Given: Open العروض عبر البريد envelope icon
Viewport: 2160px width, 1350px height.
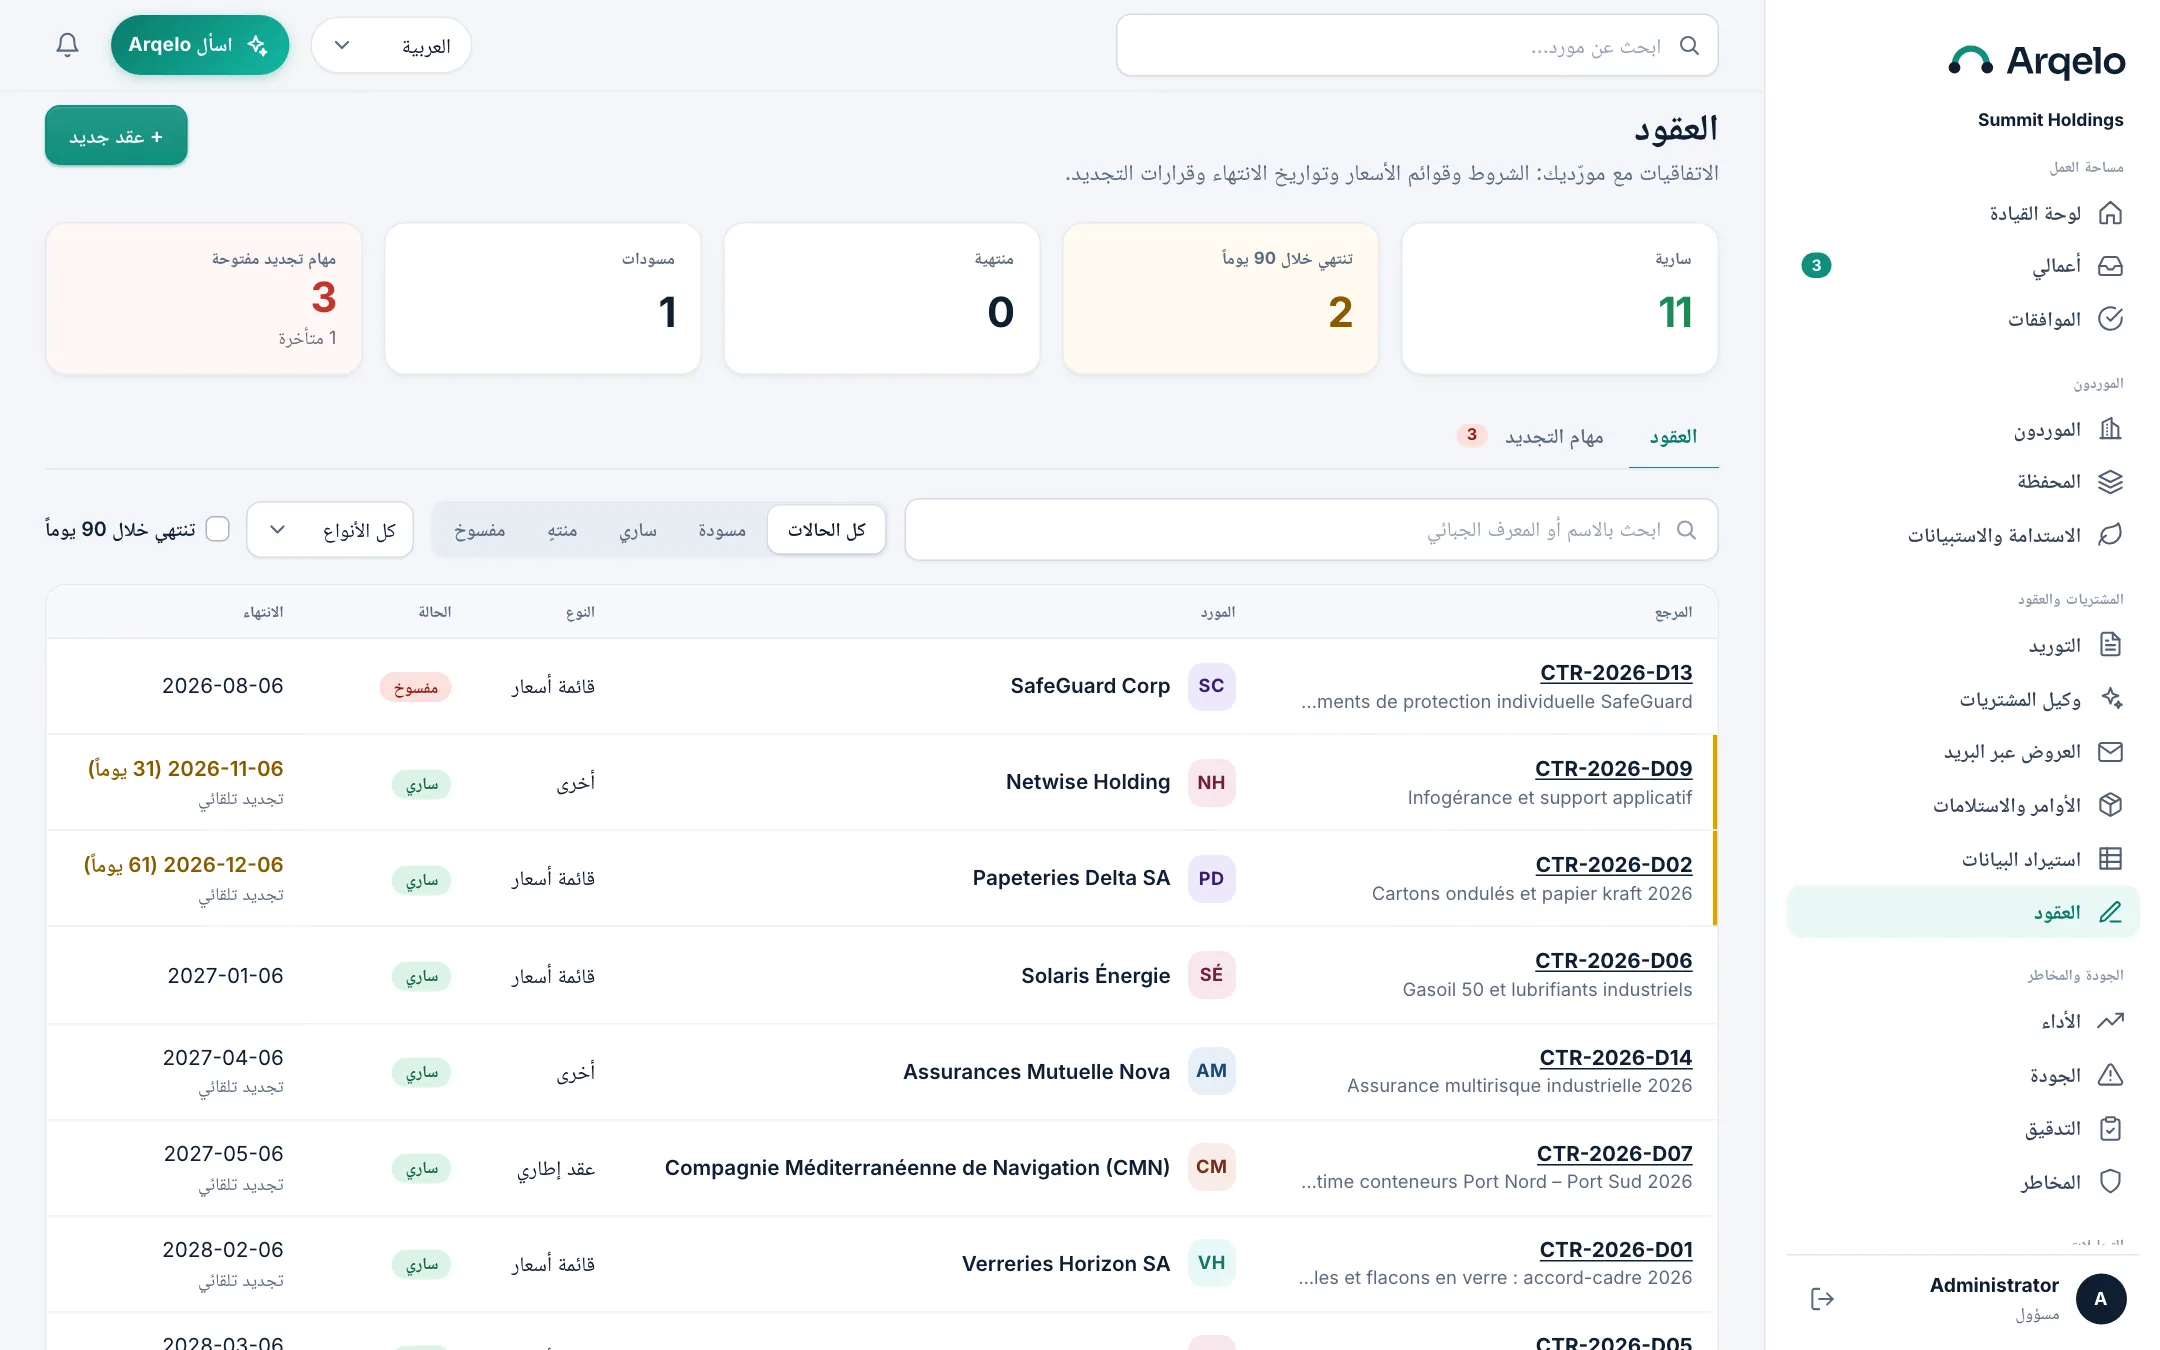Looking at the screenshot, I should pyautogui.click(x=2110, y=752).
